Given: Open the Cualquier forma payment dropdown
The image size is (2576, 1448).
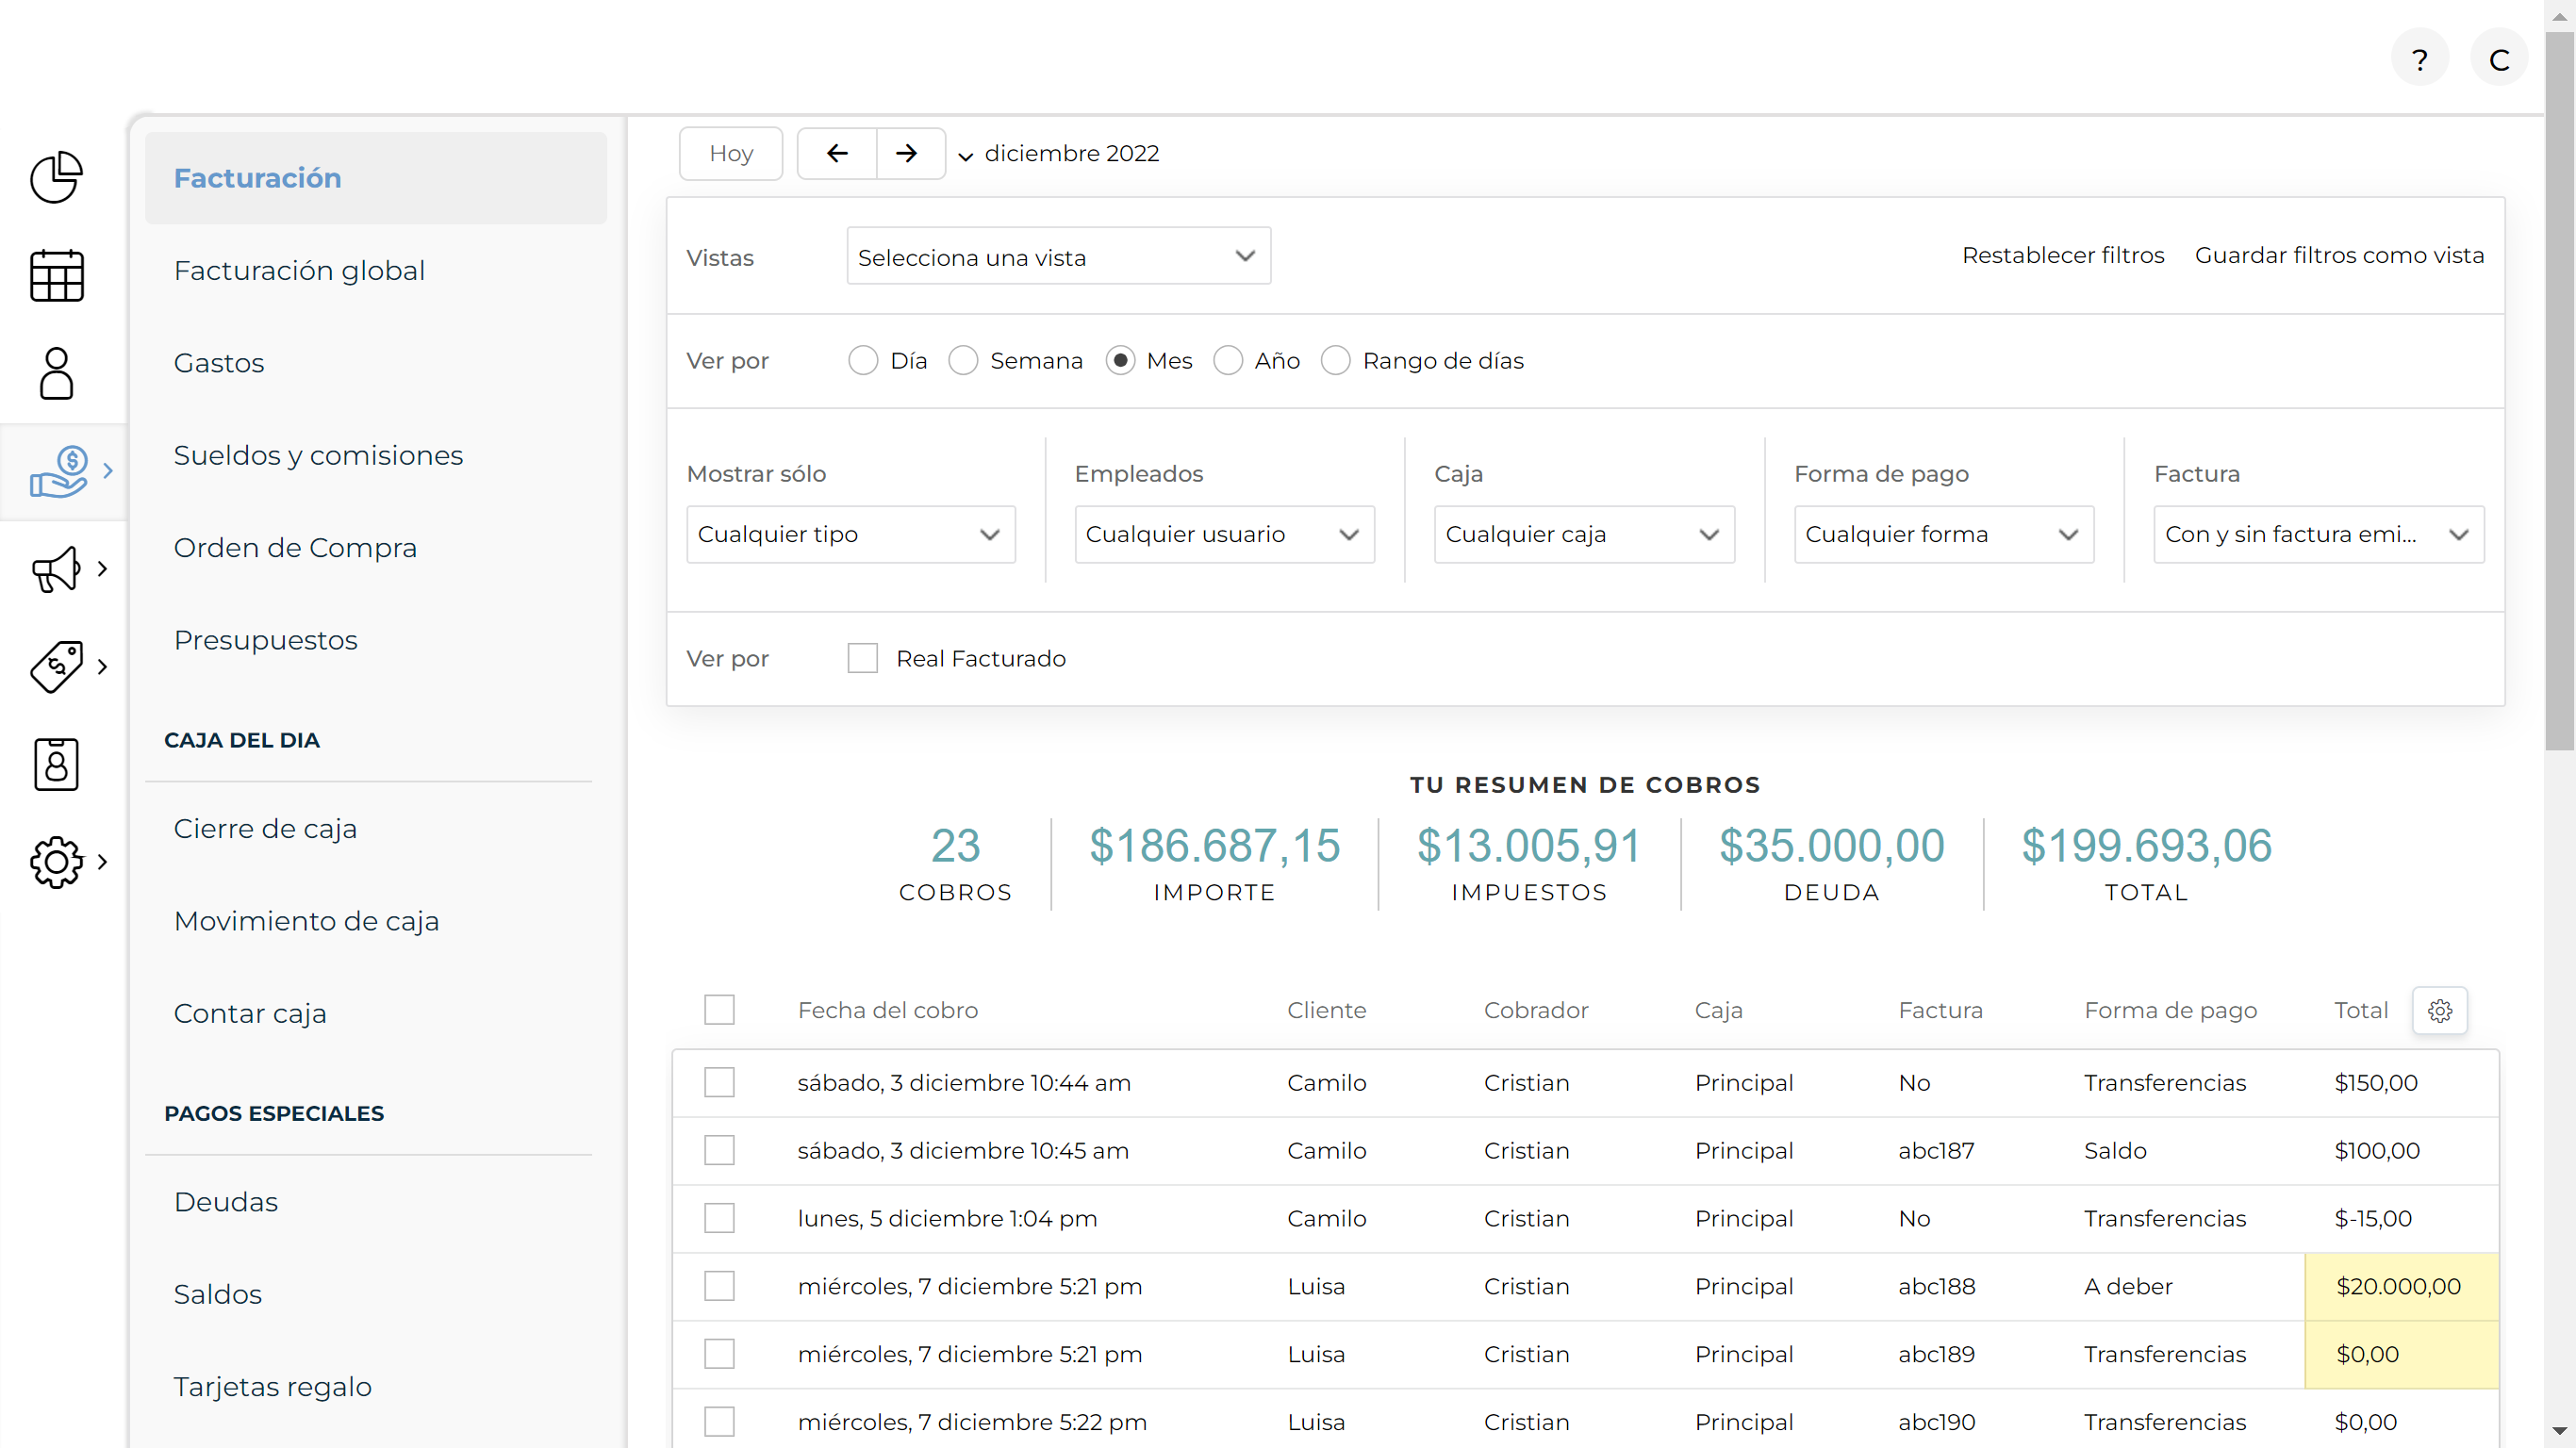Looking at the screenshot, I should [x=1944, y=534].
